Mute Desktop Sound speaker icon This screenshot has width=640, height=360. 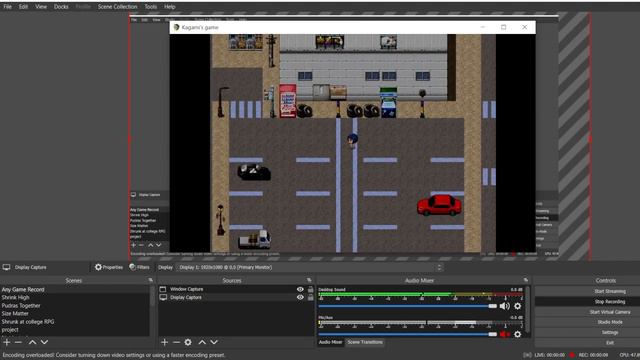tap(505, 306)
